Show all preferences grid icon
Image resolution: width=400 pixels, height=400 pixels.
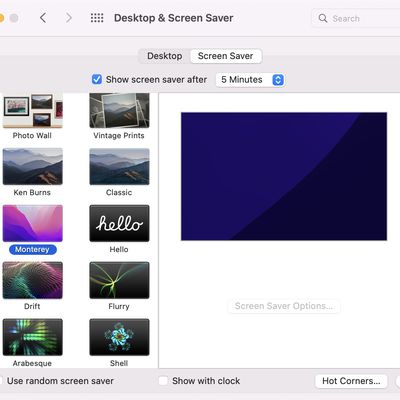pyautogui.click(x=97, y=18)
